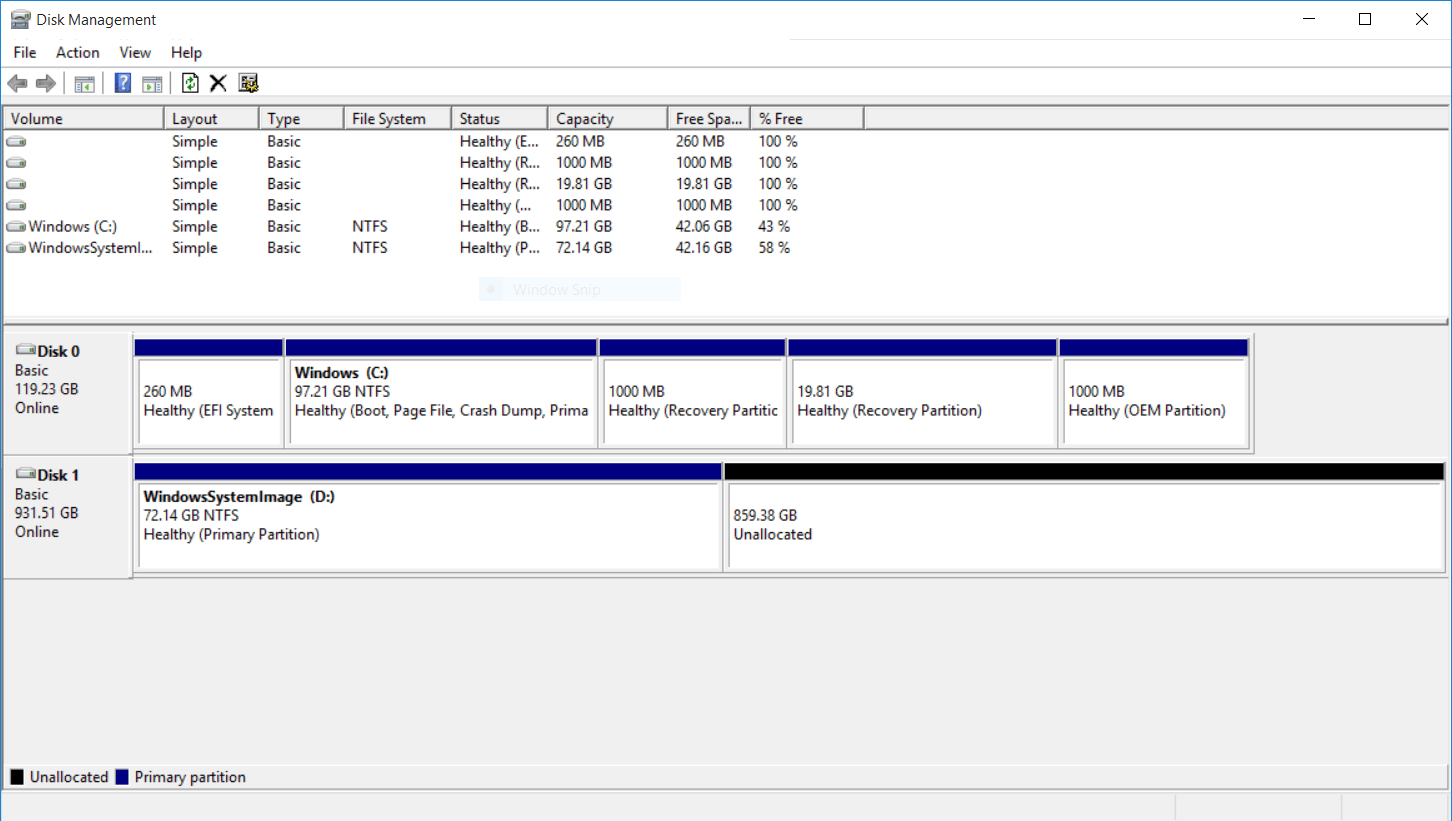Click the 58 % free cell
Viewport: 1452px width, 821px height.
(x=774, y=248)
